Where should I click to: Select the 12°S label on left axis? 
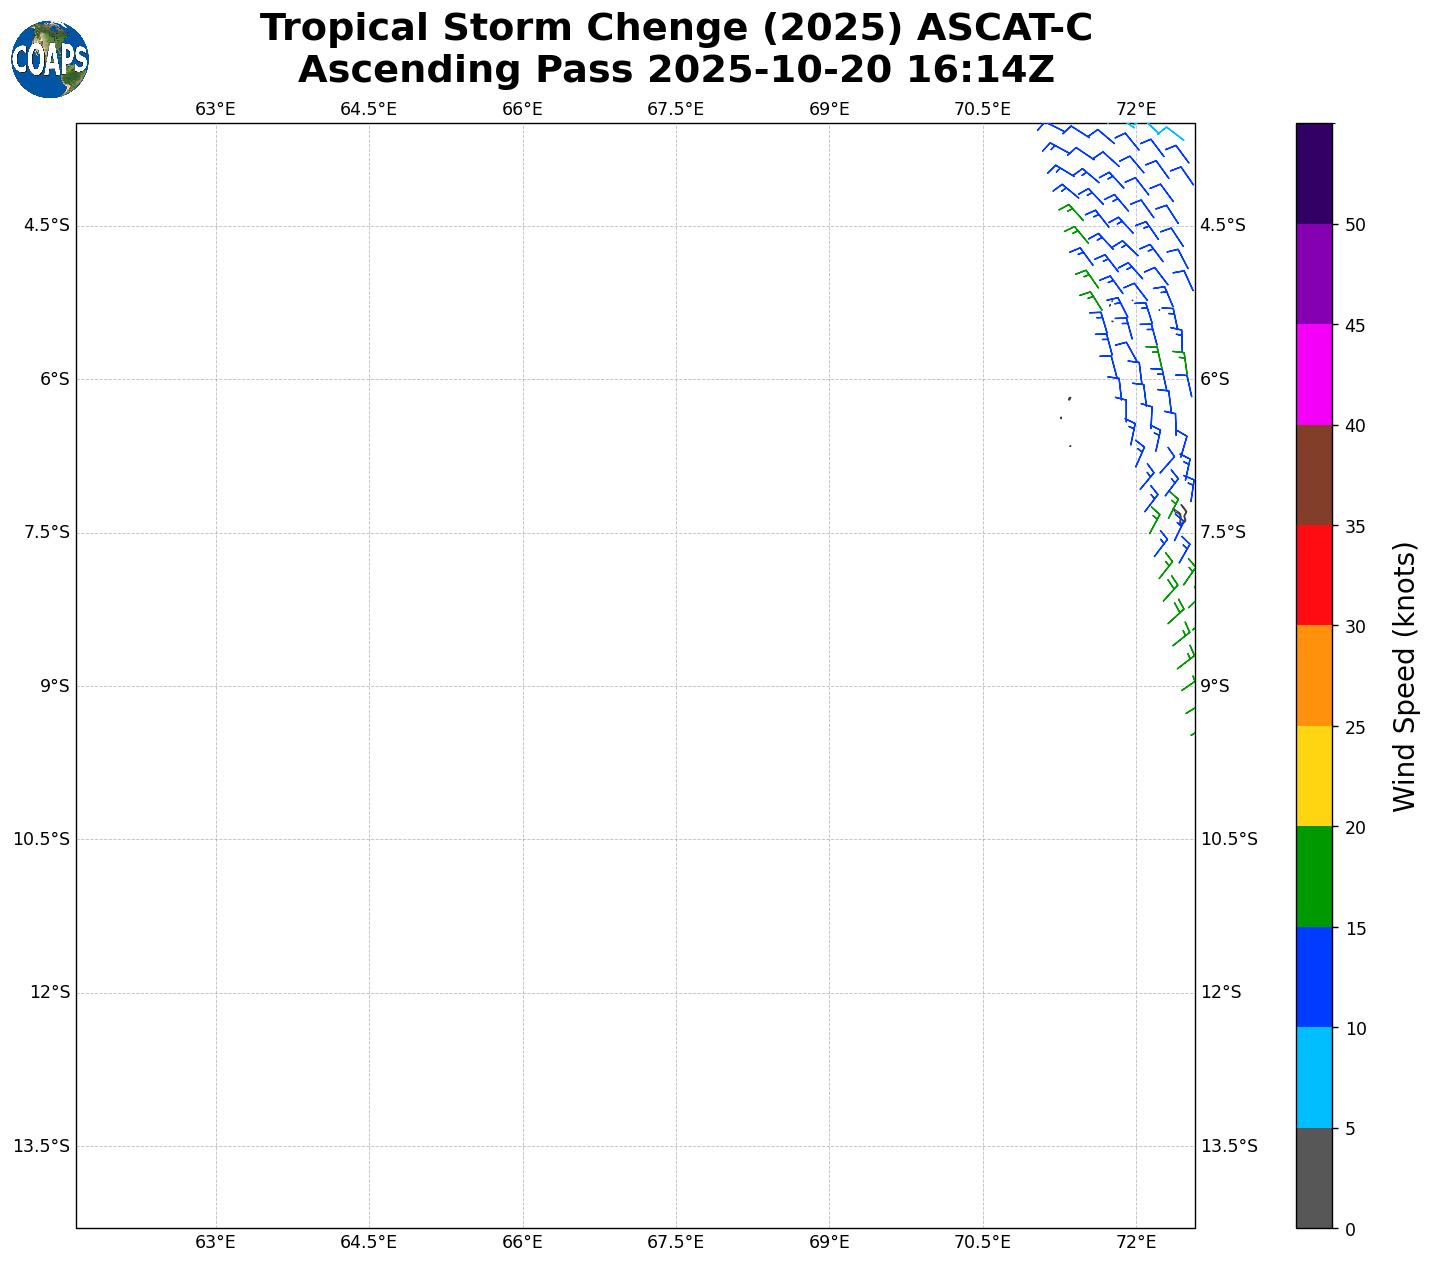[x=50, y=992]
